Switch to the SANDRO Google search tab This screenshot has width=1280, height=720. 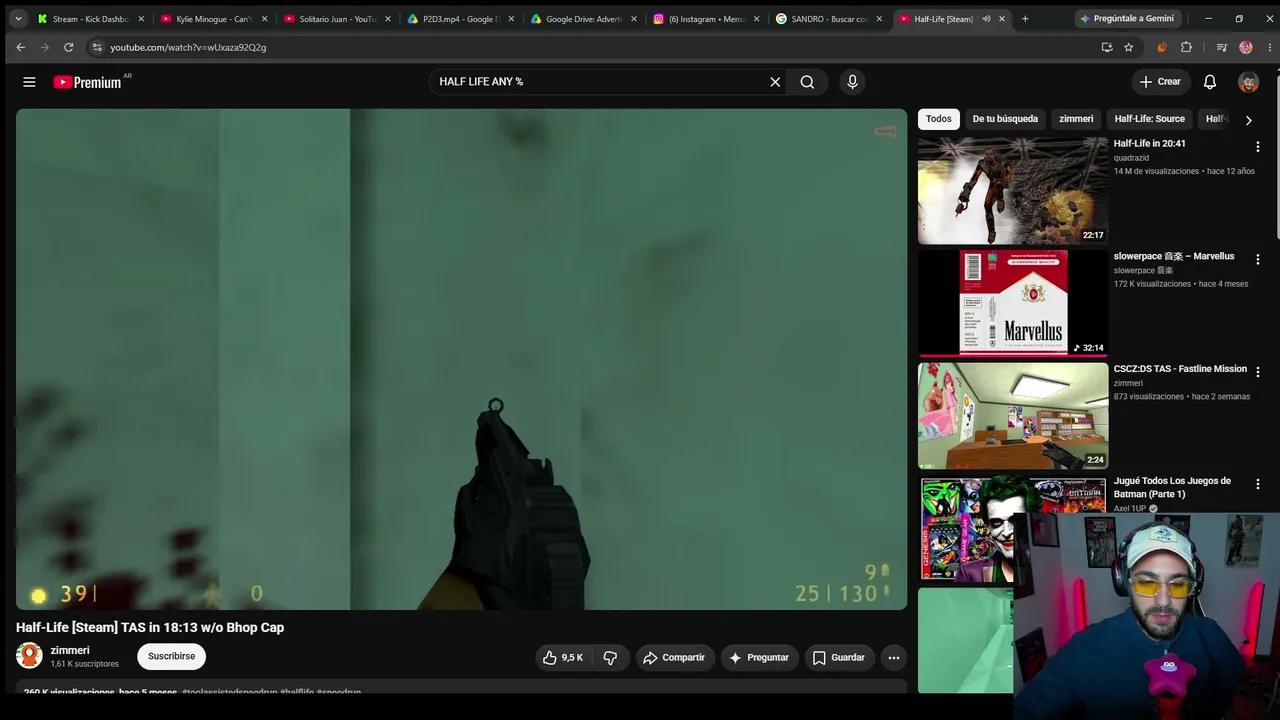830,19
